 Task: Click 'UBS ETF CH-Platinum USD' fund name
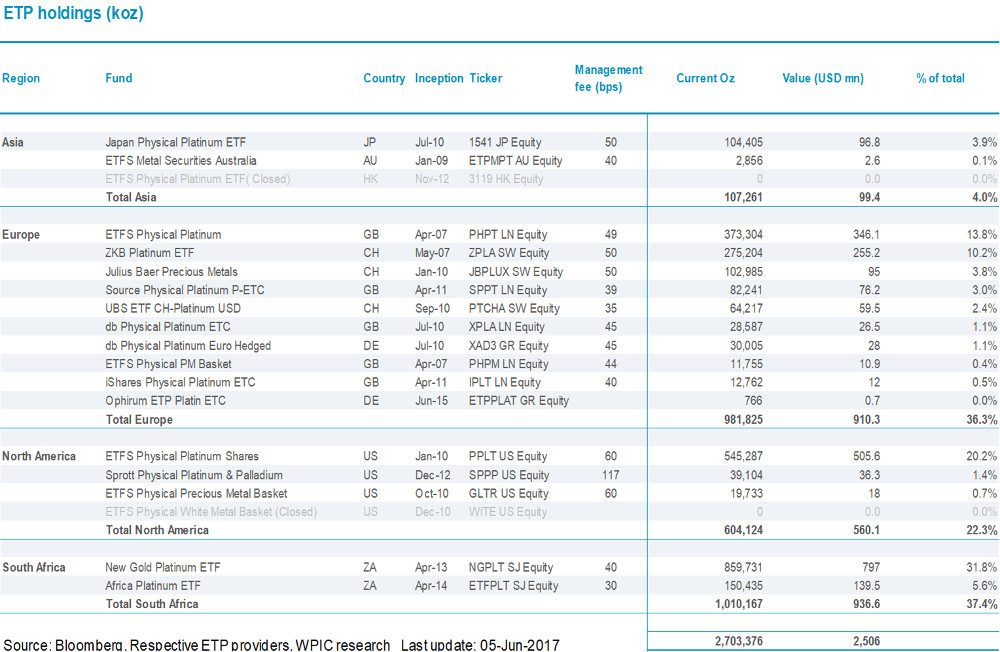173,309
